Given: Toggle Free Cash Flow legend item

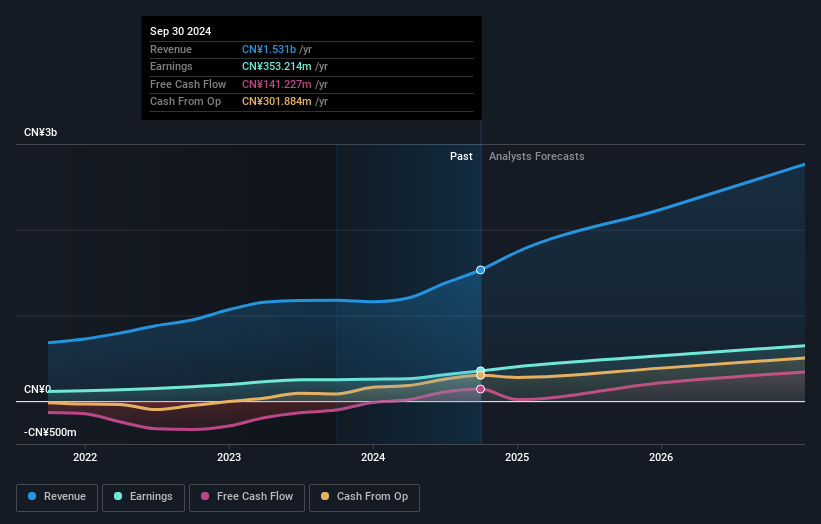Looking at the screenshot, I should coord(244,497).
